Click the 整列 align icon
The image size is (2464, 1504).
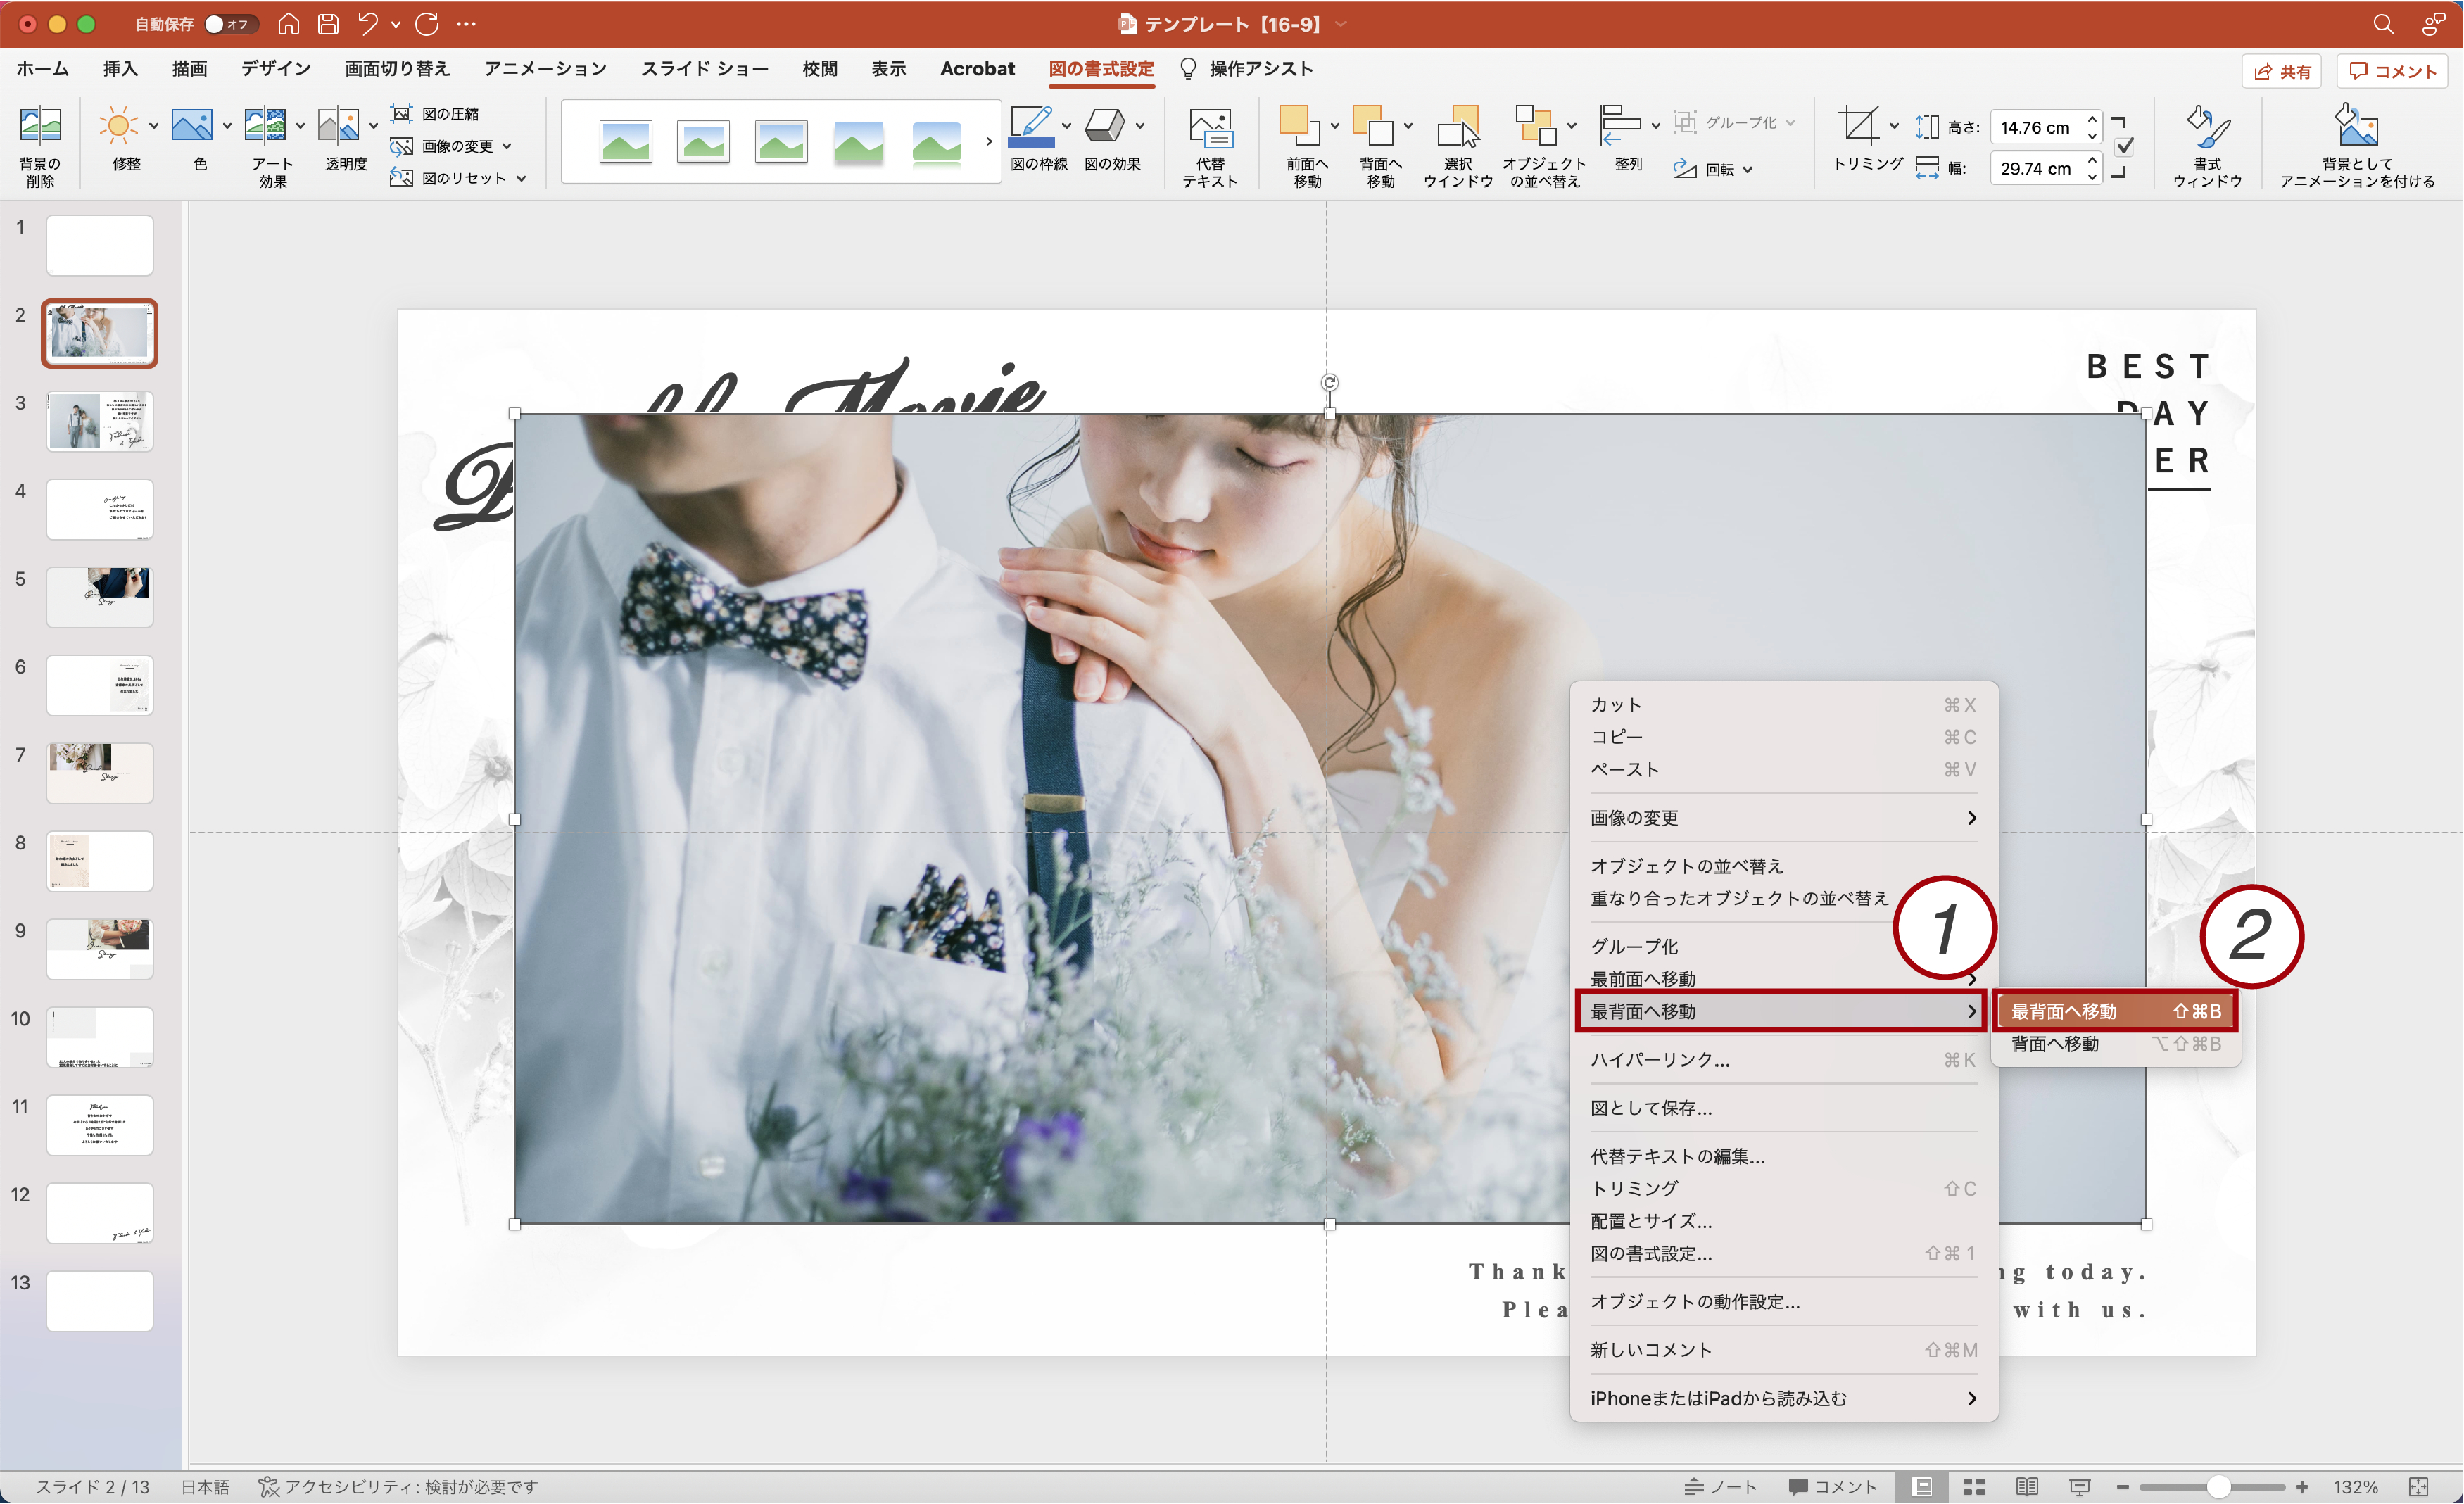pyautogui.click(x=1620, y=127)
